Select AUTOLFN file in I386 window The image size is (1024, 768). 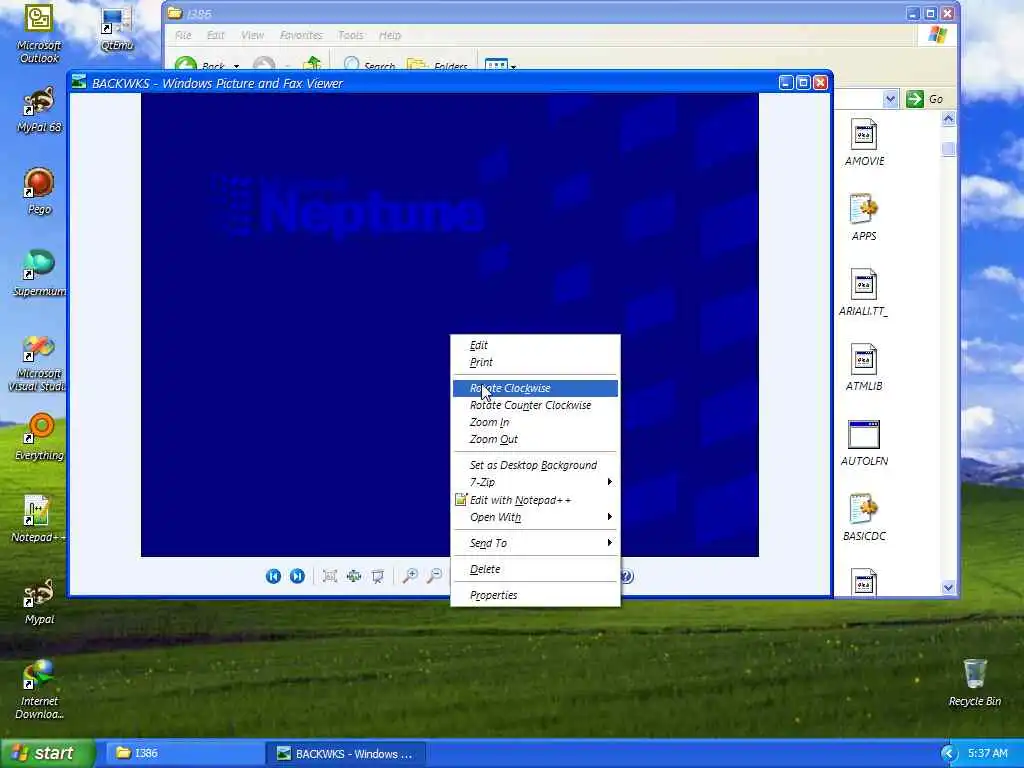tap(864, 443)
